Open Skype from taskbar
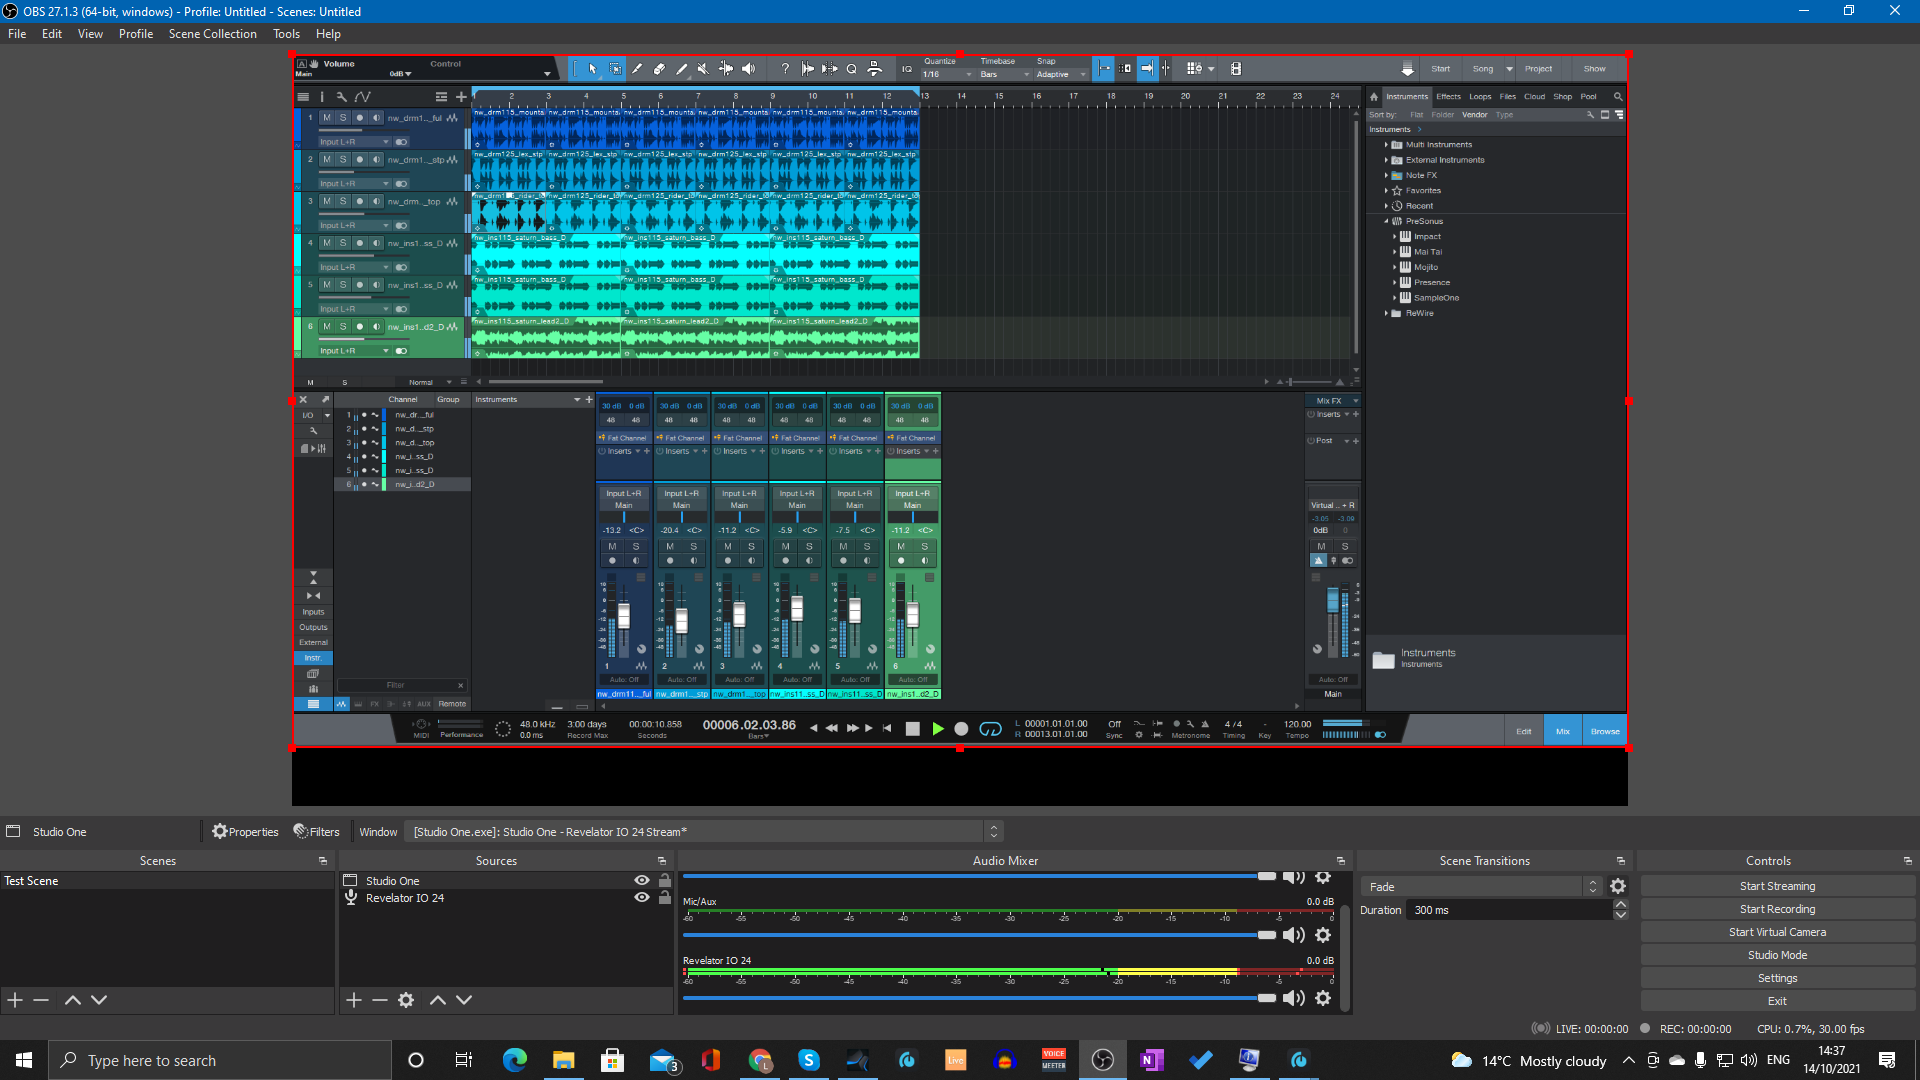The height and width of the screenshot is (1080, 1920). [809, 1060]
